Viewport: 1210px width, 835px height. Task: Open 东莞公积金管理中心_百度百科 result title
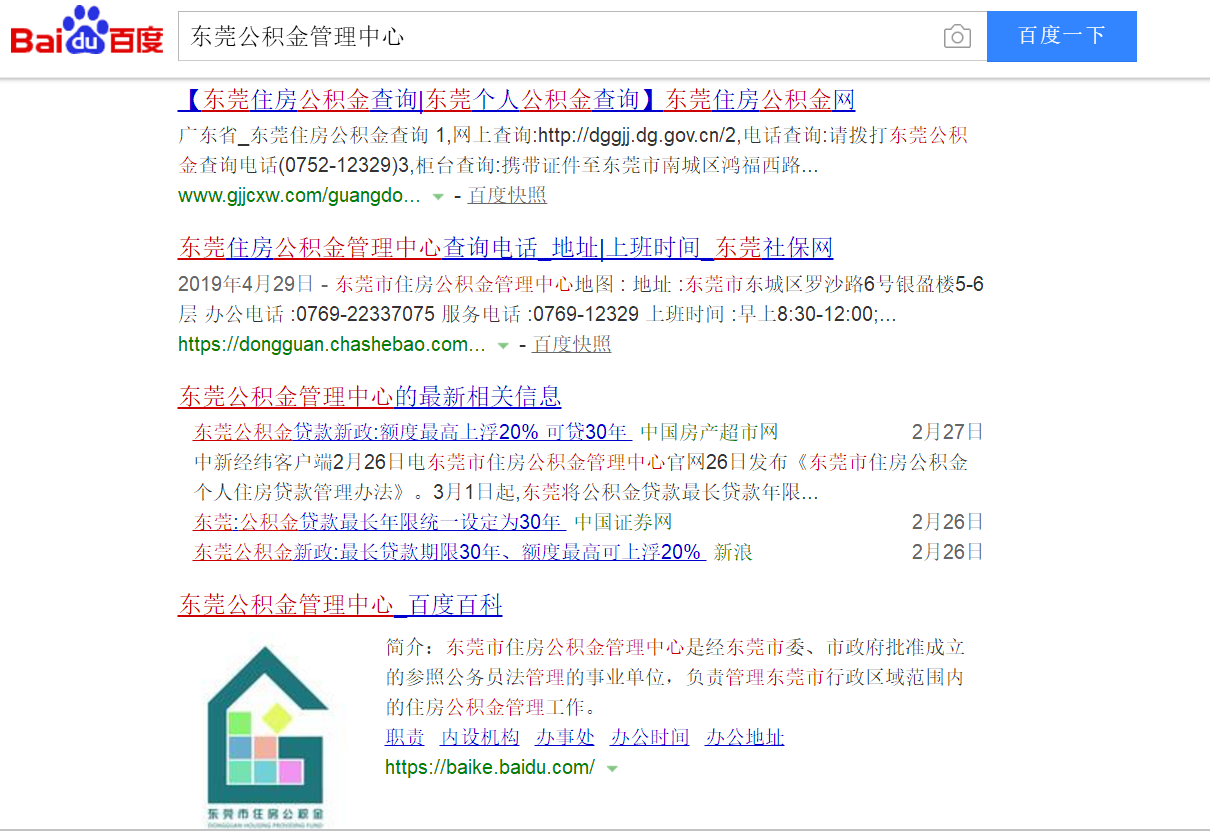(x=339, y=605)
